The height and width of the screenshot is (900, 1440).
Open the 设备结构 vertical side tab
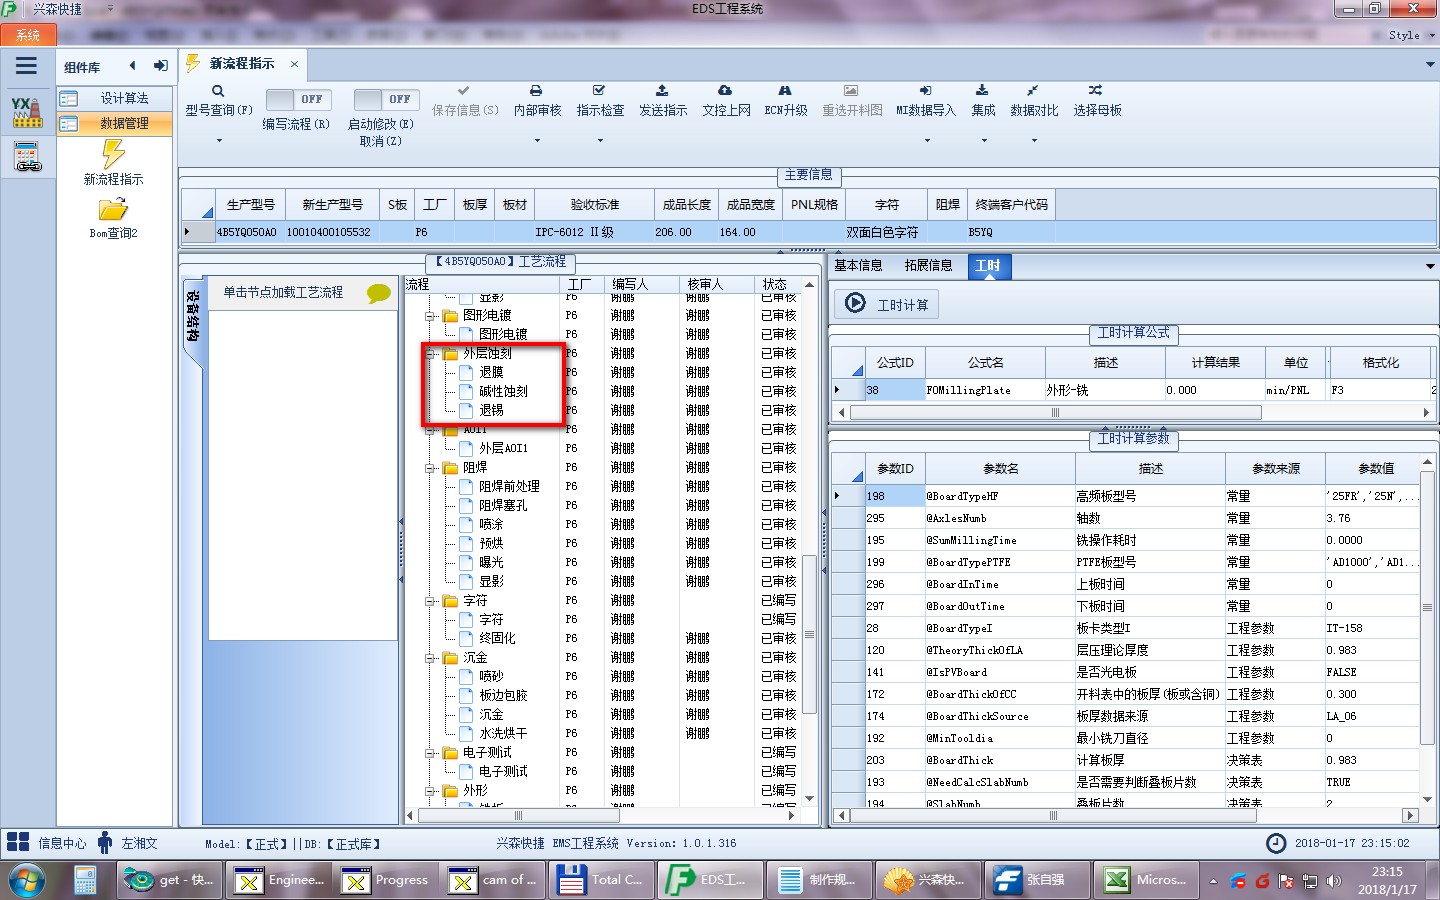click(192, 316)
